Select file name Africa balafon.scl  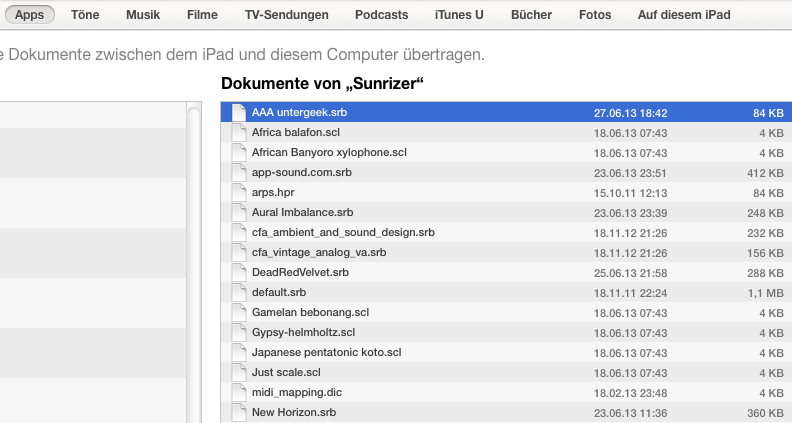pyautogui.click(x=296, y=132)
